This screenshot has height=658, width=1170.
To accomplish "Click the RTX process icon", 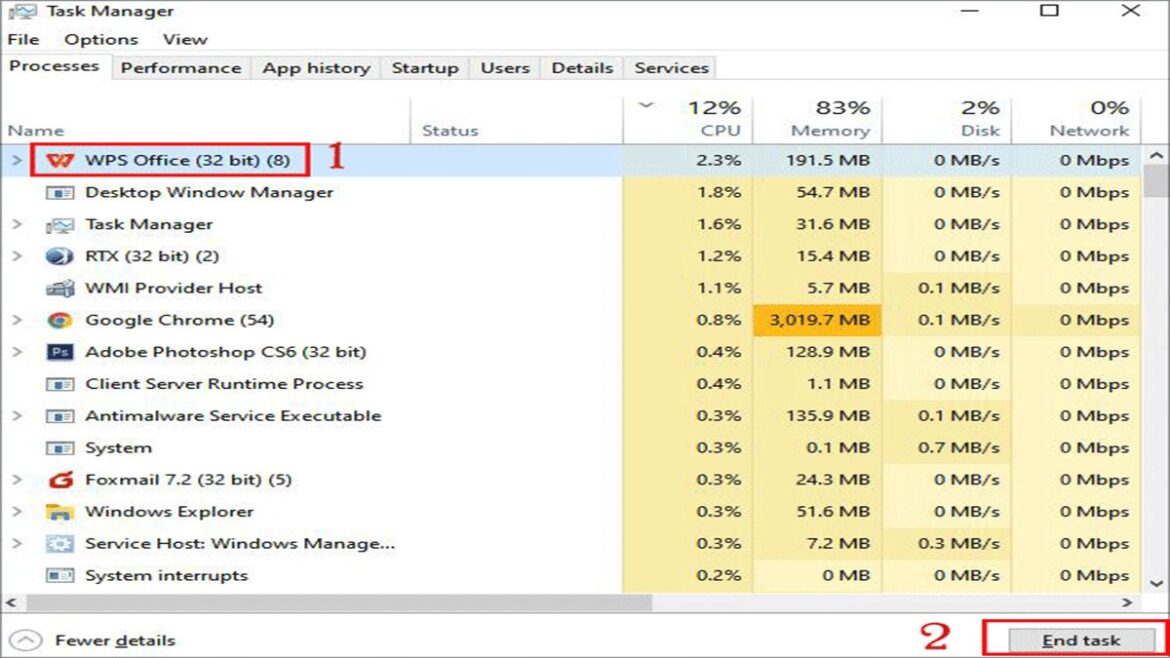I will pos(60,256).
